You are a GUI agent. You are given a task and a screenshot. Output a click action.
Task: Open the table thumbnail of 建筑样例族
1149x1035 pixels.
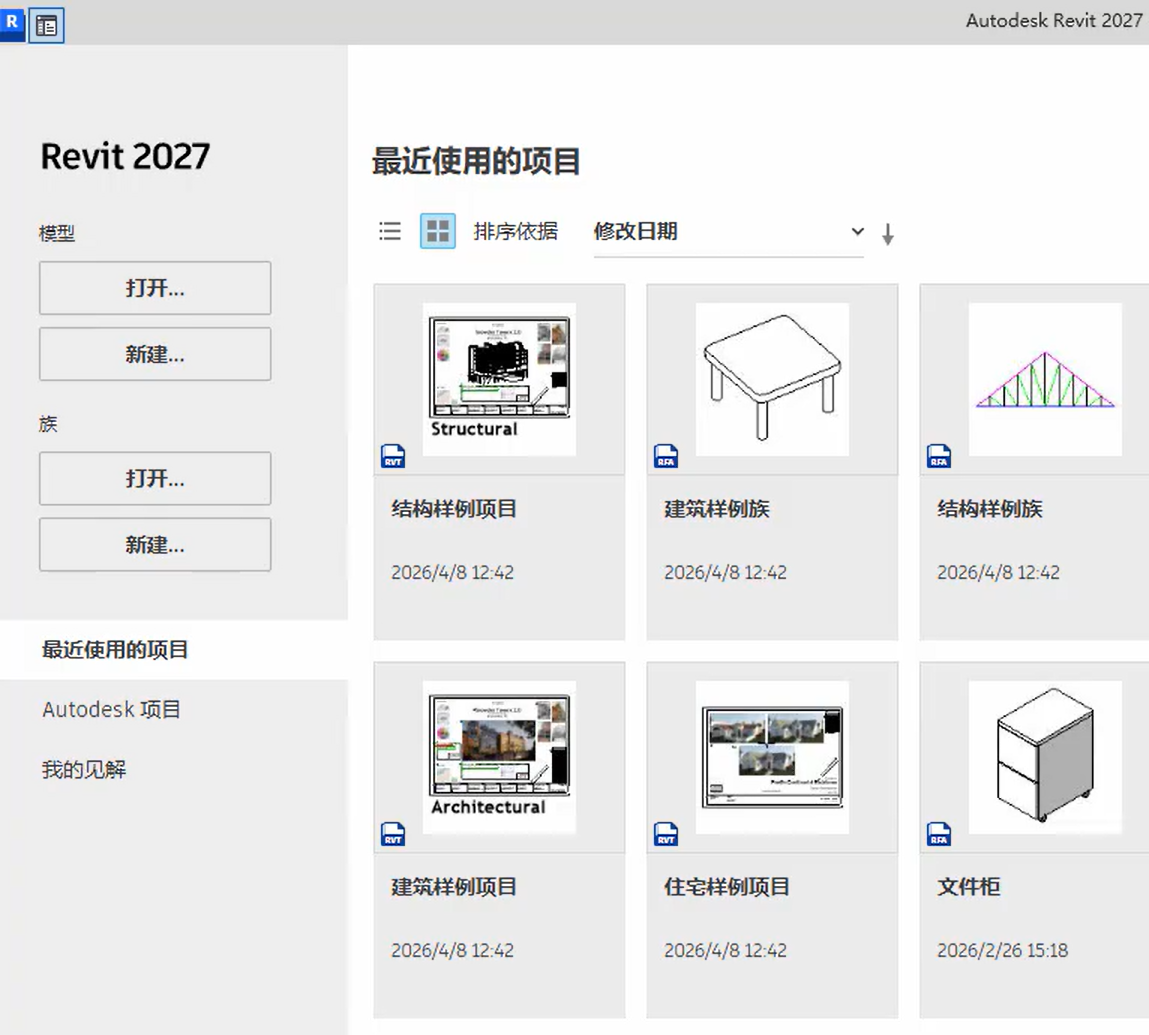[772, 379]
